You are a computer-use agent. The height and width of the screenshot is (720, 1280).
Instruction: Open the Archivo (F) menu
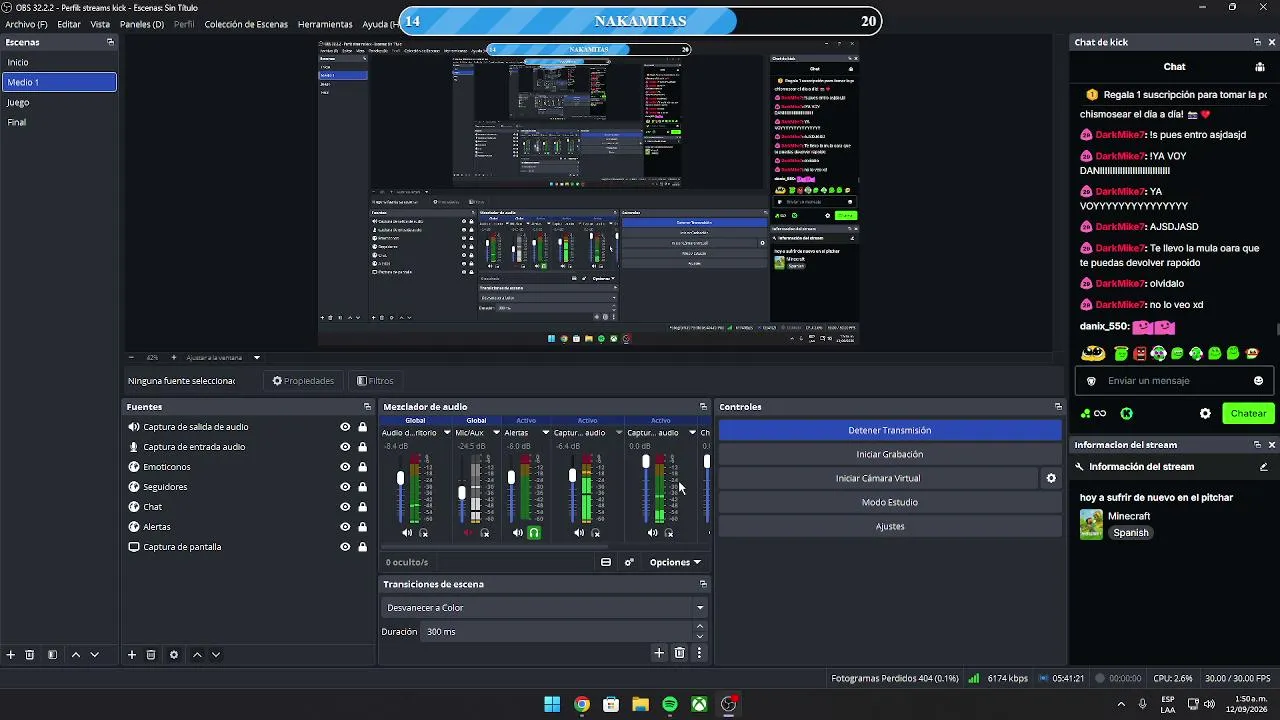[26, 24]
